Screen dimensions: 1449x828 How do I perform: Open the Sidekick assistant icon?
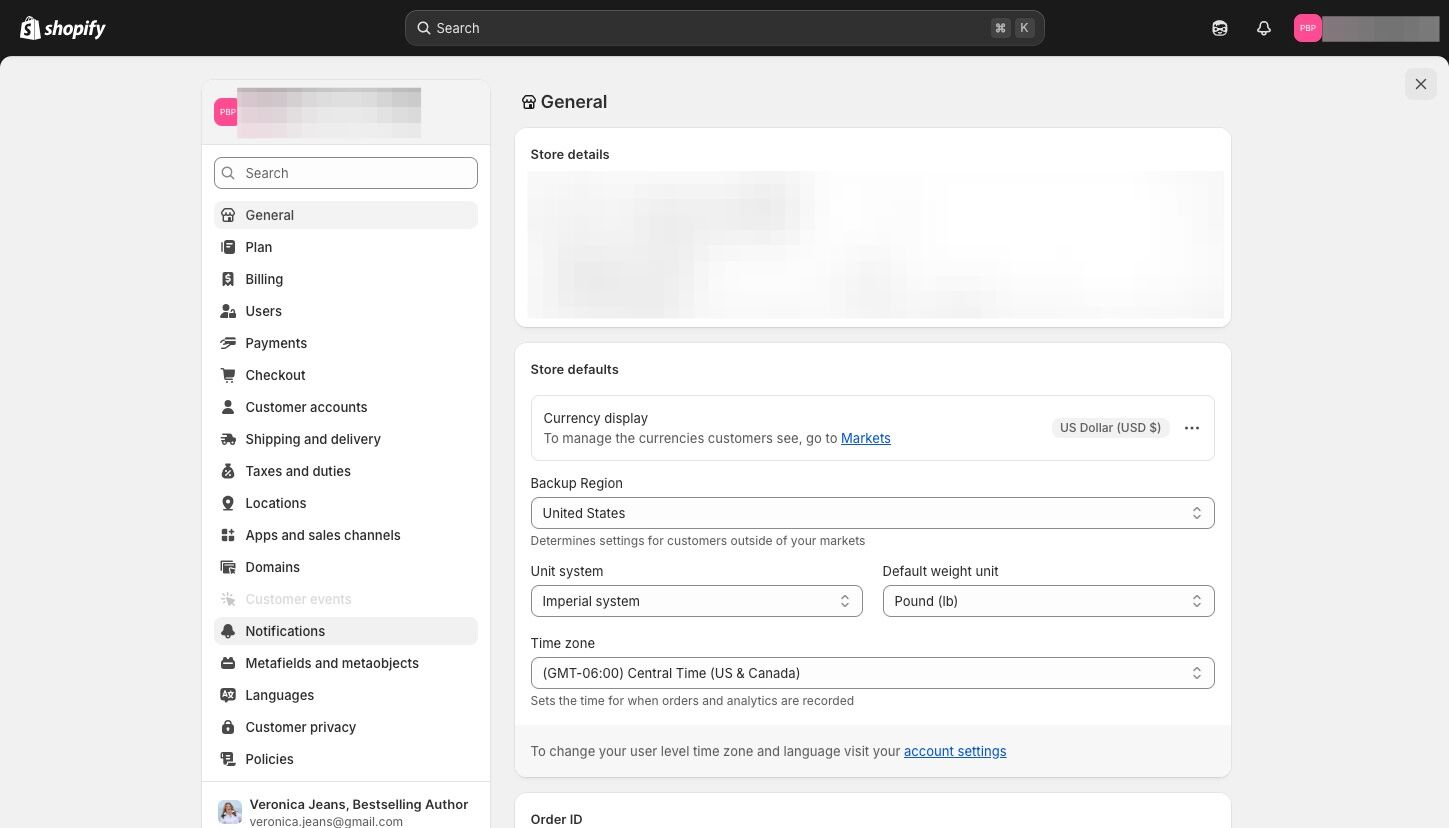1220,28
